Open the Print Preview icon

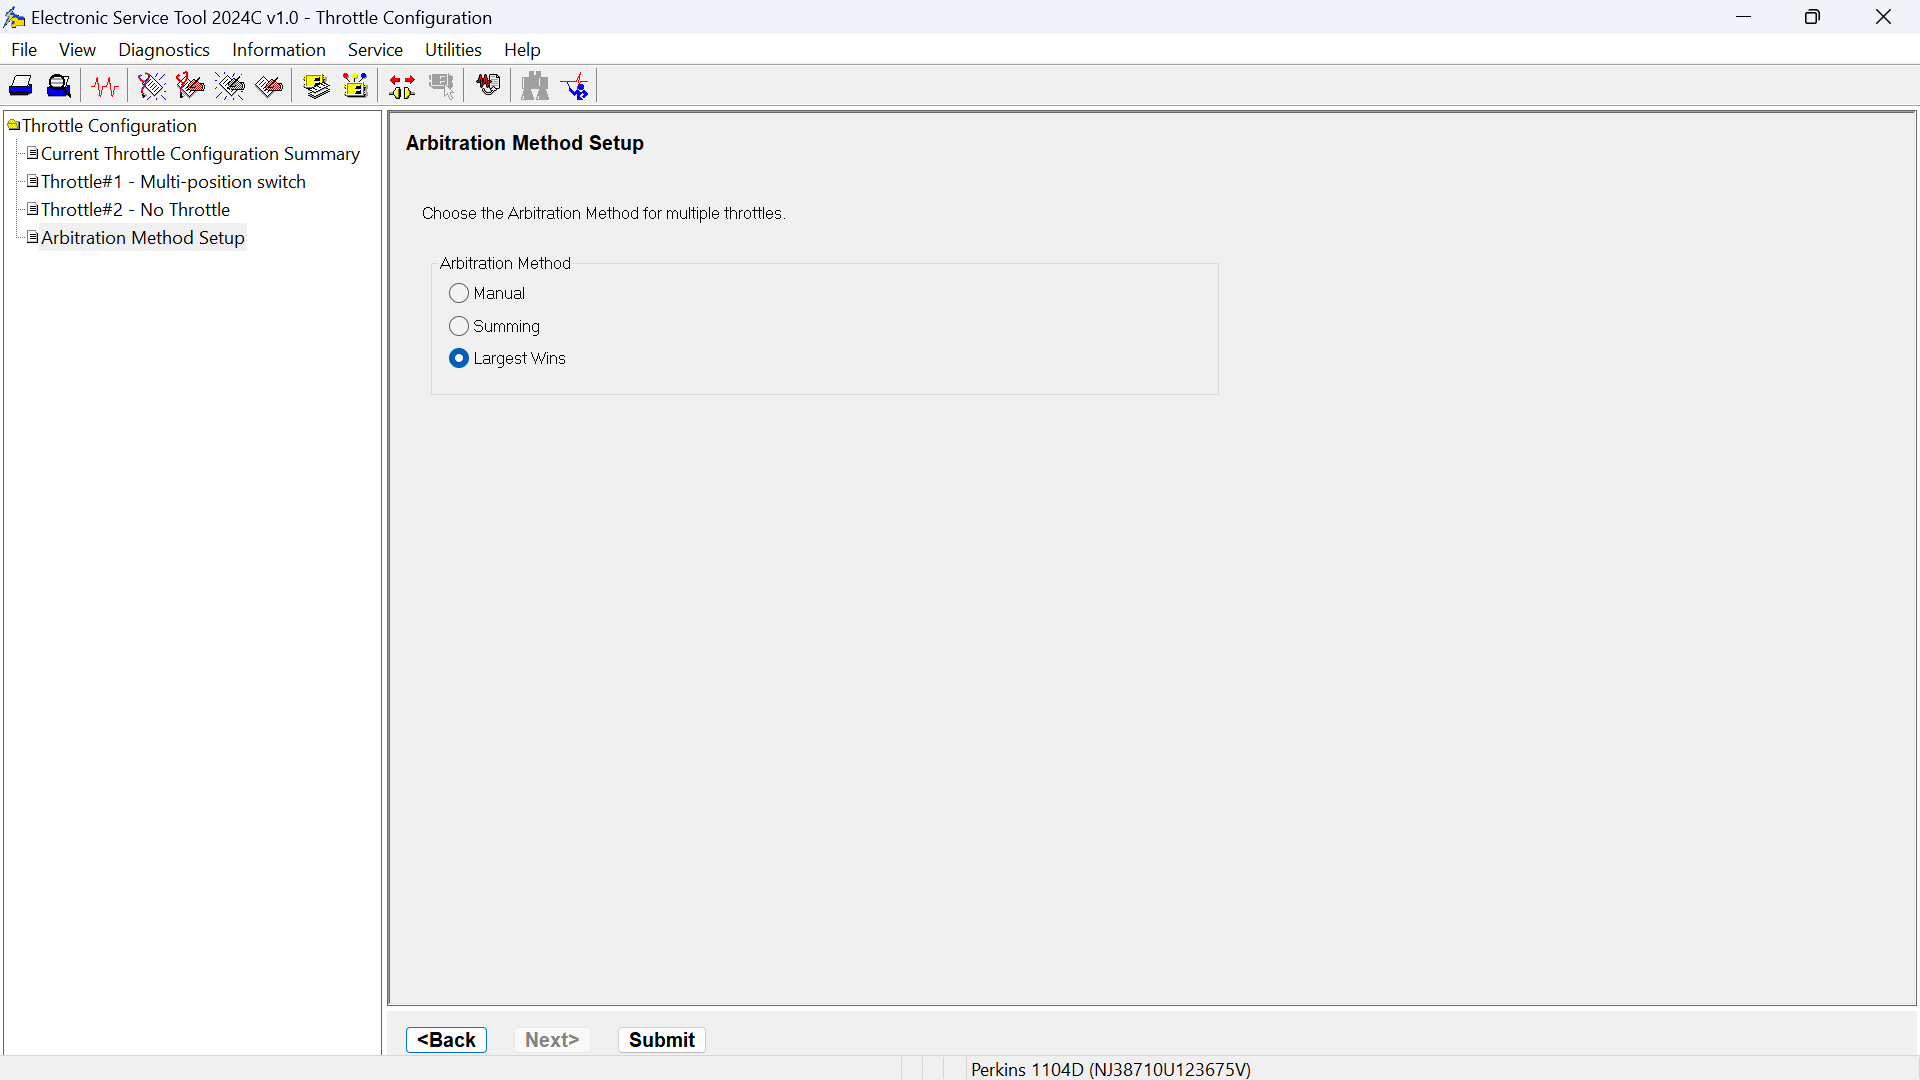(59, 86)
